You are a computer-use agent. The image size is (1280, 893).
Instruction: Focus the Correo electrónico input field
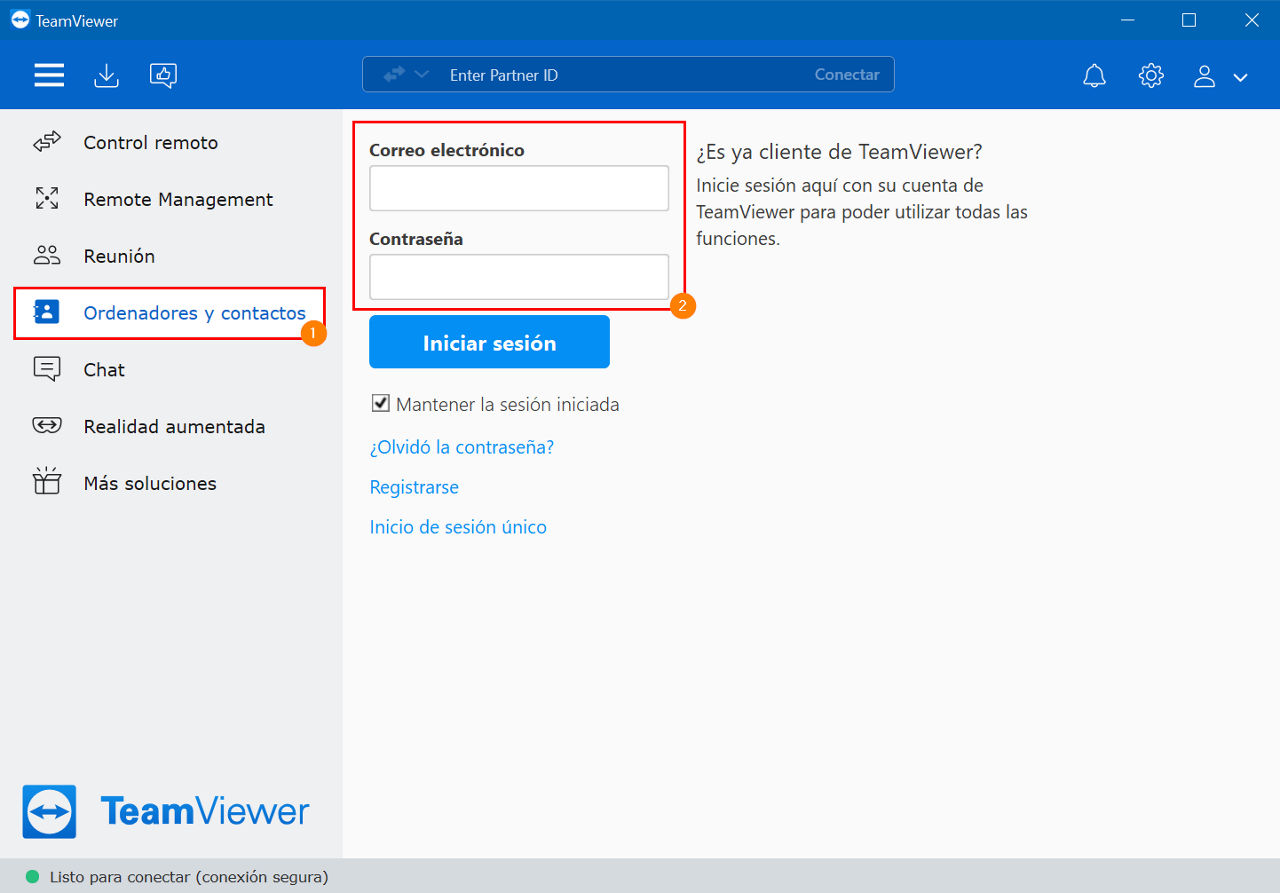pos(519,188)
